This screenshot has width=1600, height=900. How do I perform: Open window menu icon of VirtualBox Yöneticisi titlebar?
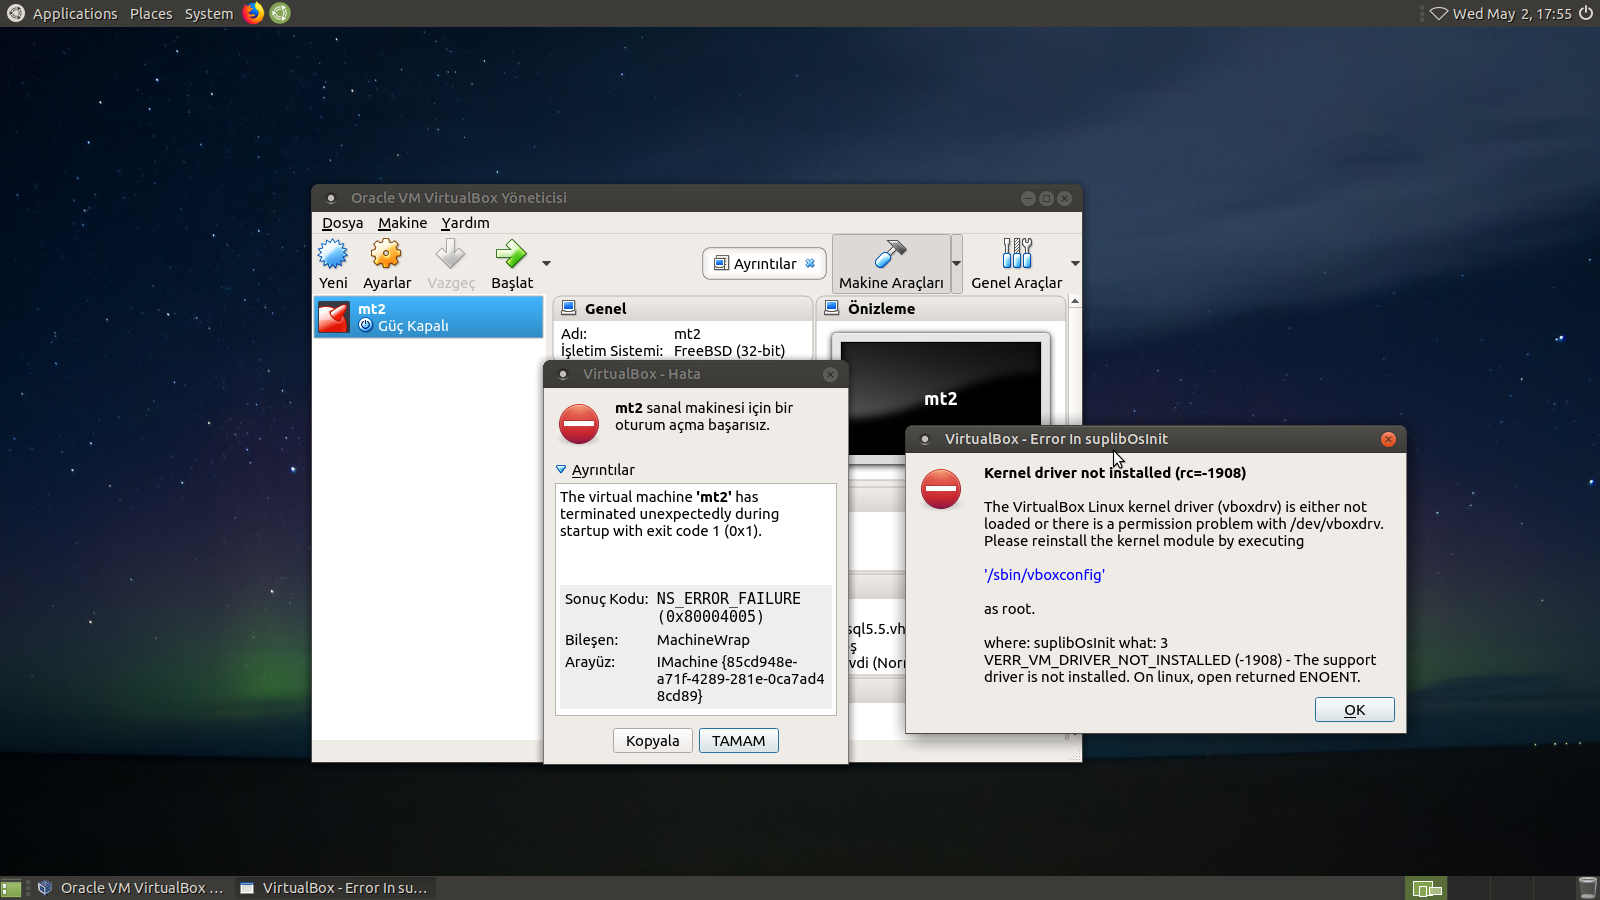click(331, 198)
